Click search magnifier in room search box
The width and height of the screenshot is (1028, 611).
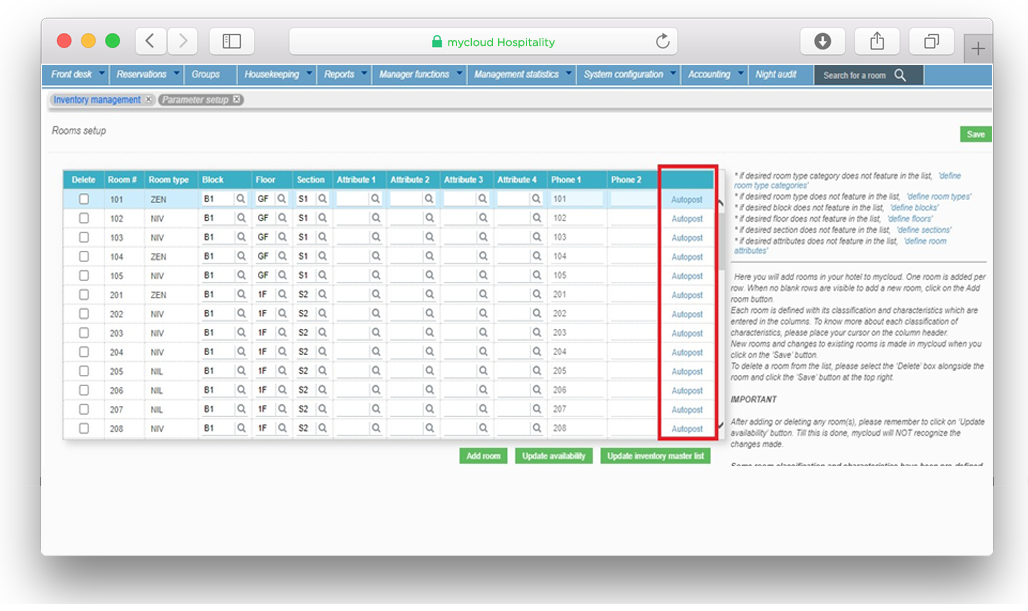[900, 75]
